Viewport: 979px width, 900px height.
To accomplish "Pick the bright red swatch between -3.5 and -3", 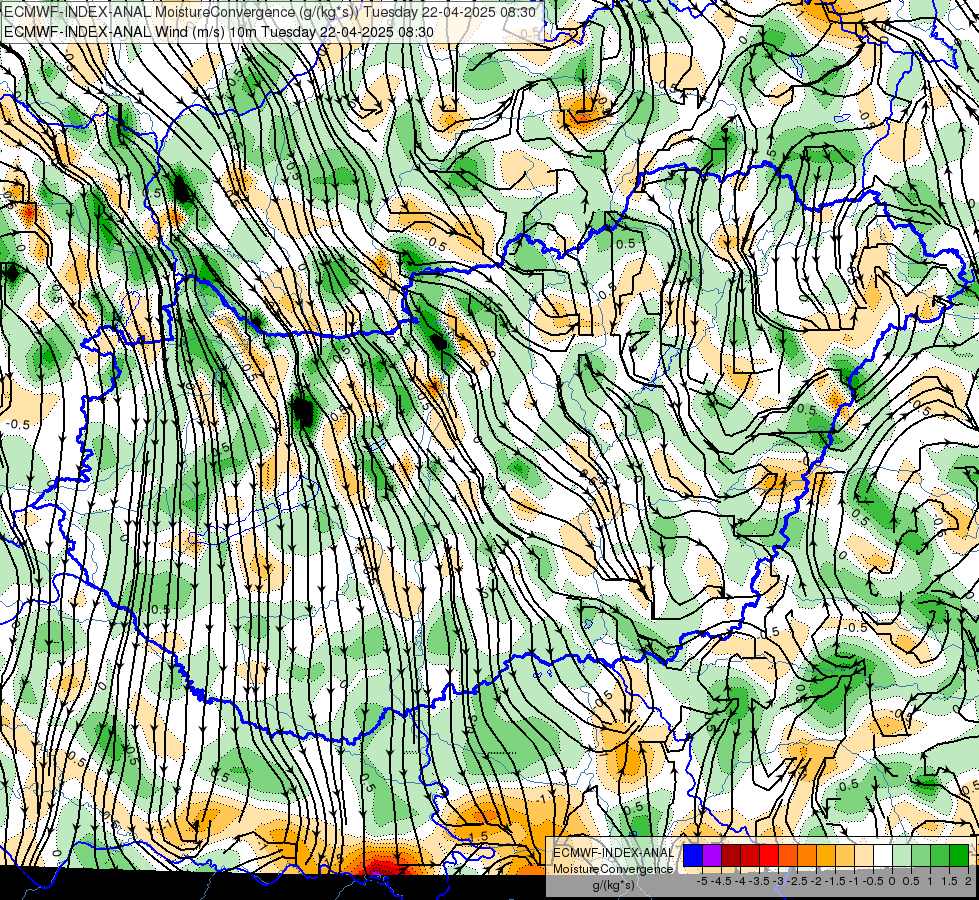I will (769, 855).
